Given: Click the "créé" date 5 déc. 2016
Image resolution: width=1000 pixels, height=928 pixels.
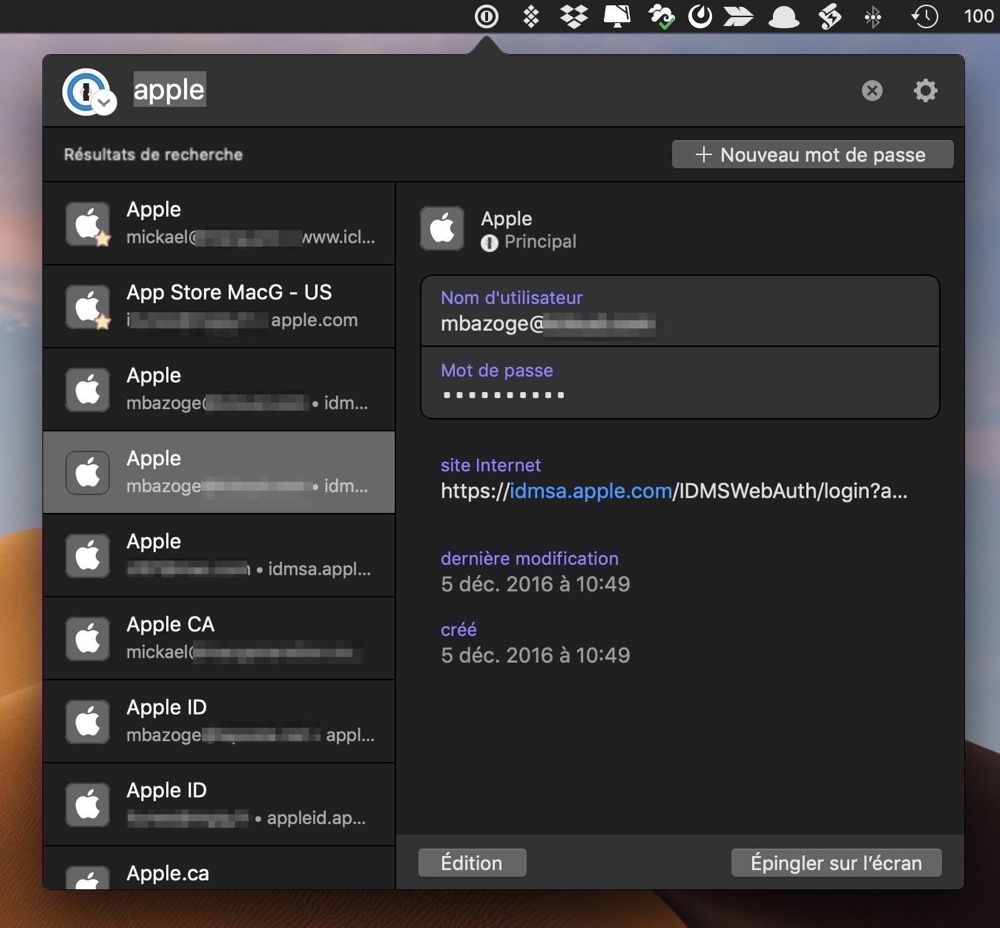Looking at the screenshot, I should tap(535, 656).
